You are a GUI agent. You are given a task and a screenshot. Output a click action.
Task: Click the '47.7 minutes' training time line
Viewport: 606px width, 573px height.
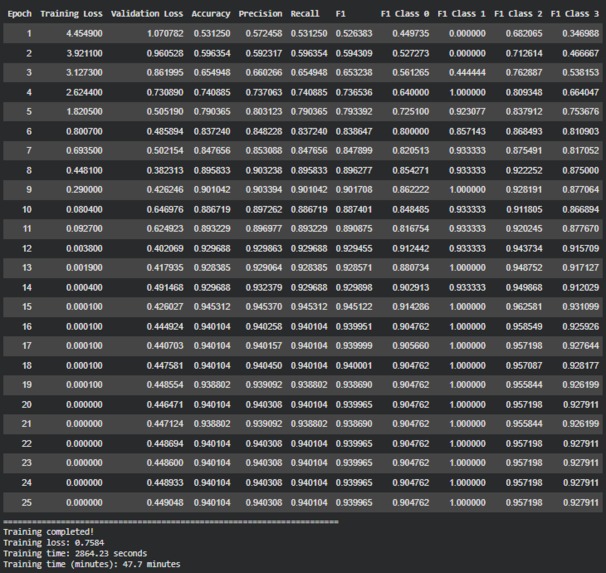92,564
